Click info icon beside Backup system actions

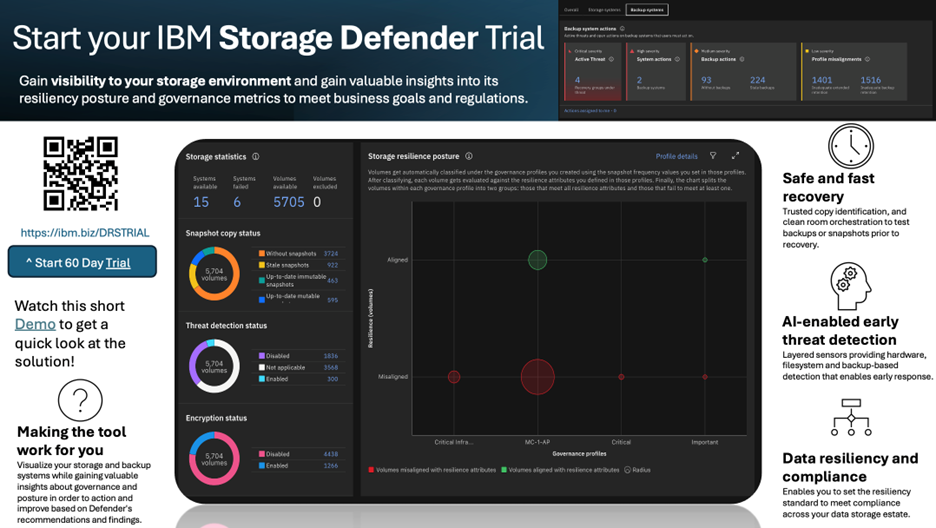622,29
